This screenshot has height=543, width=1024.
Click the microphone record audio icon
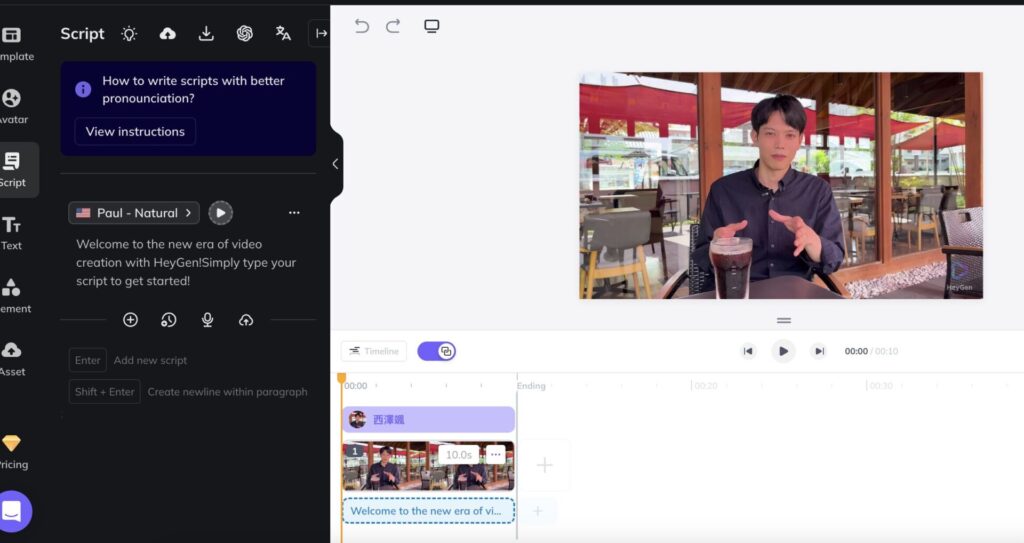tap(207, 320)
